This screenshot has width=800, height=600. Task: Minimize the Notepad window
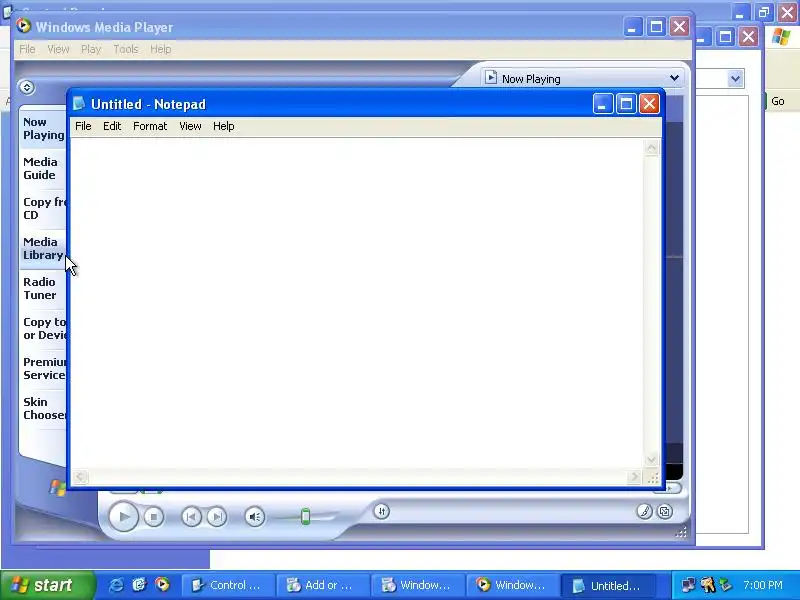(603, 104)
